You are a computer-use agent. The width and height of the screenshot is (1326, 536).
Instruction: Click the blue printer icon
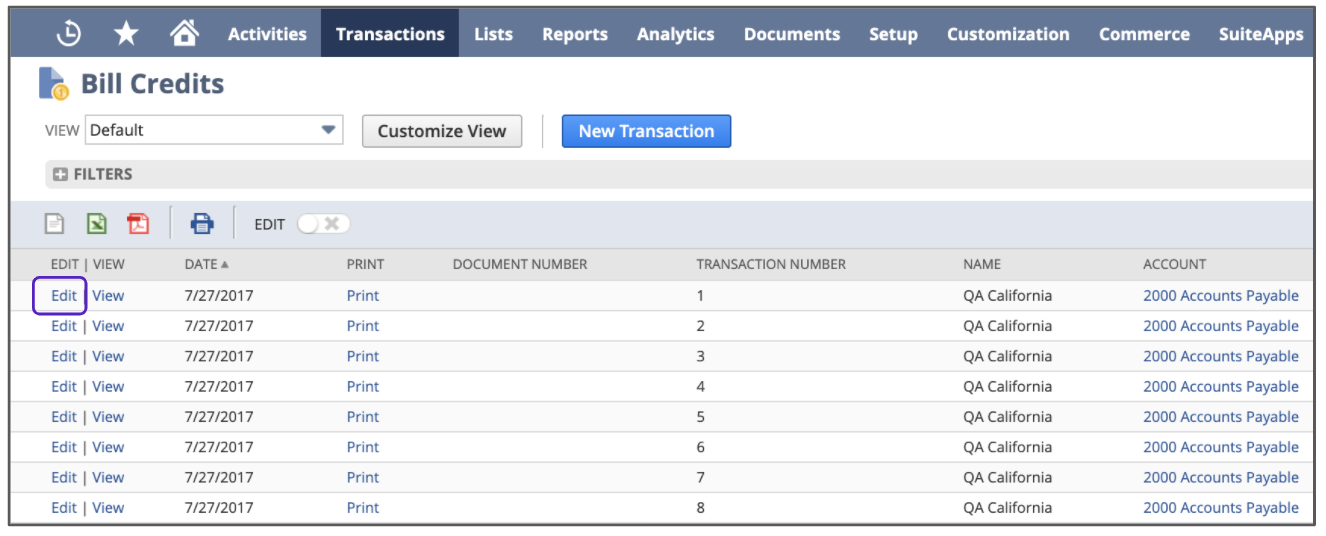pos(202,224)
